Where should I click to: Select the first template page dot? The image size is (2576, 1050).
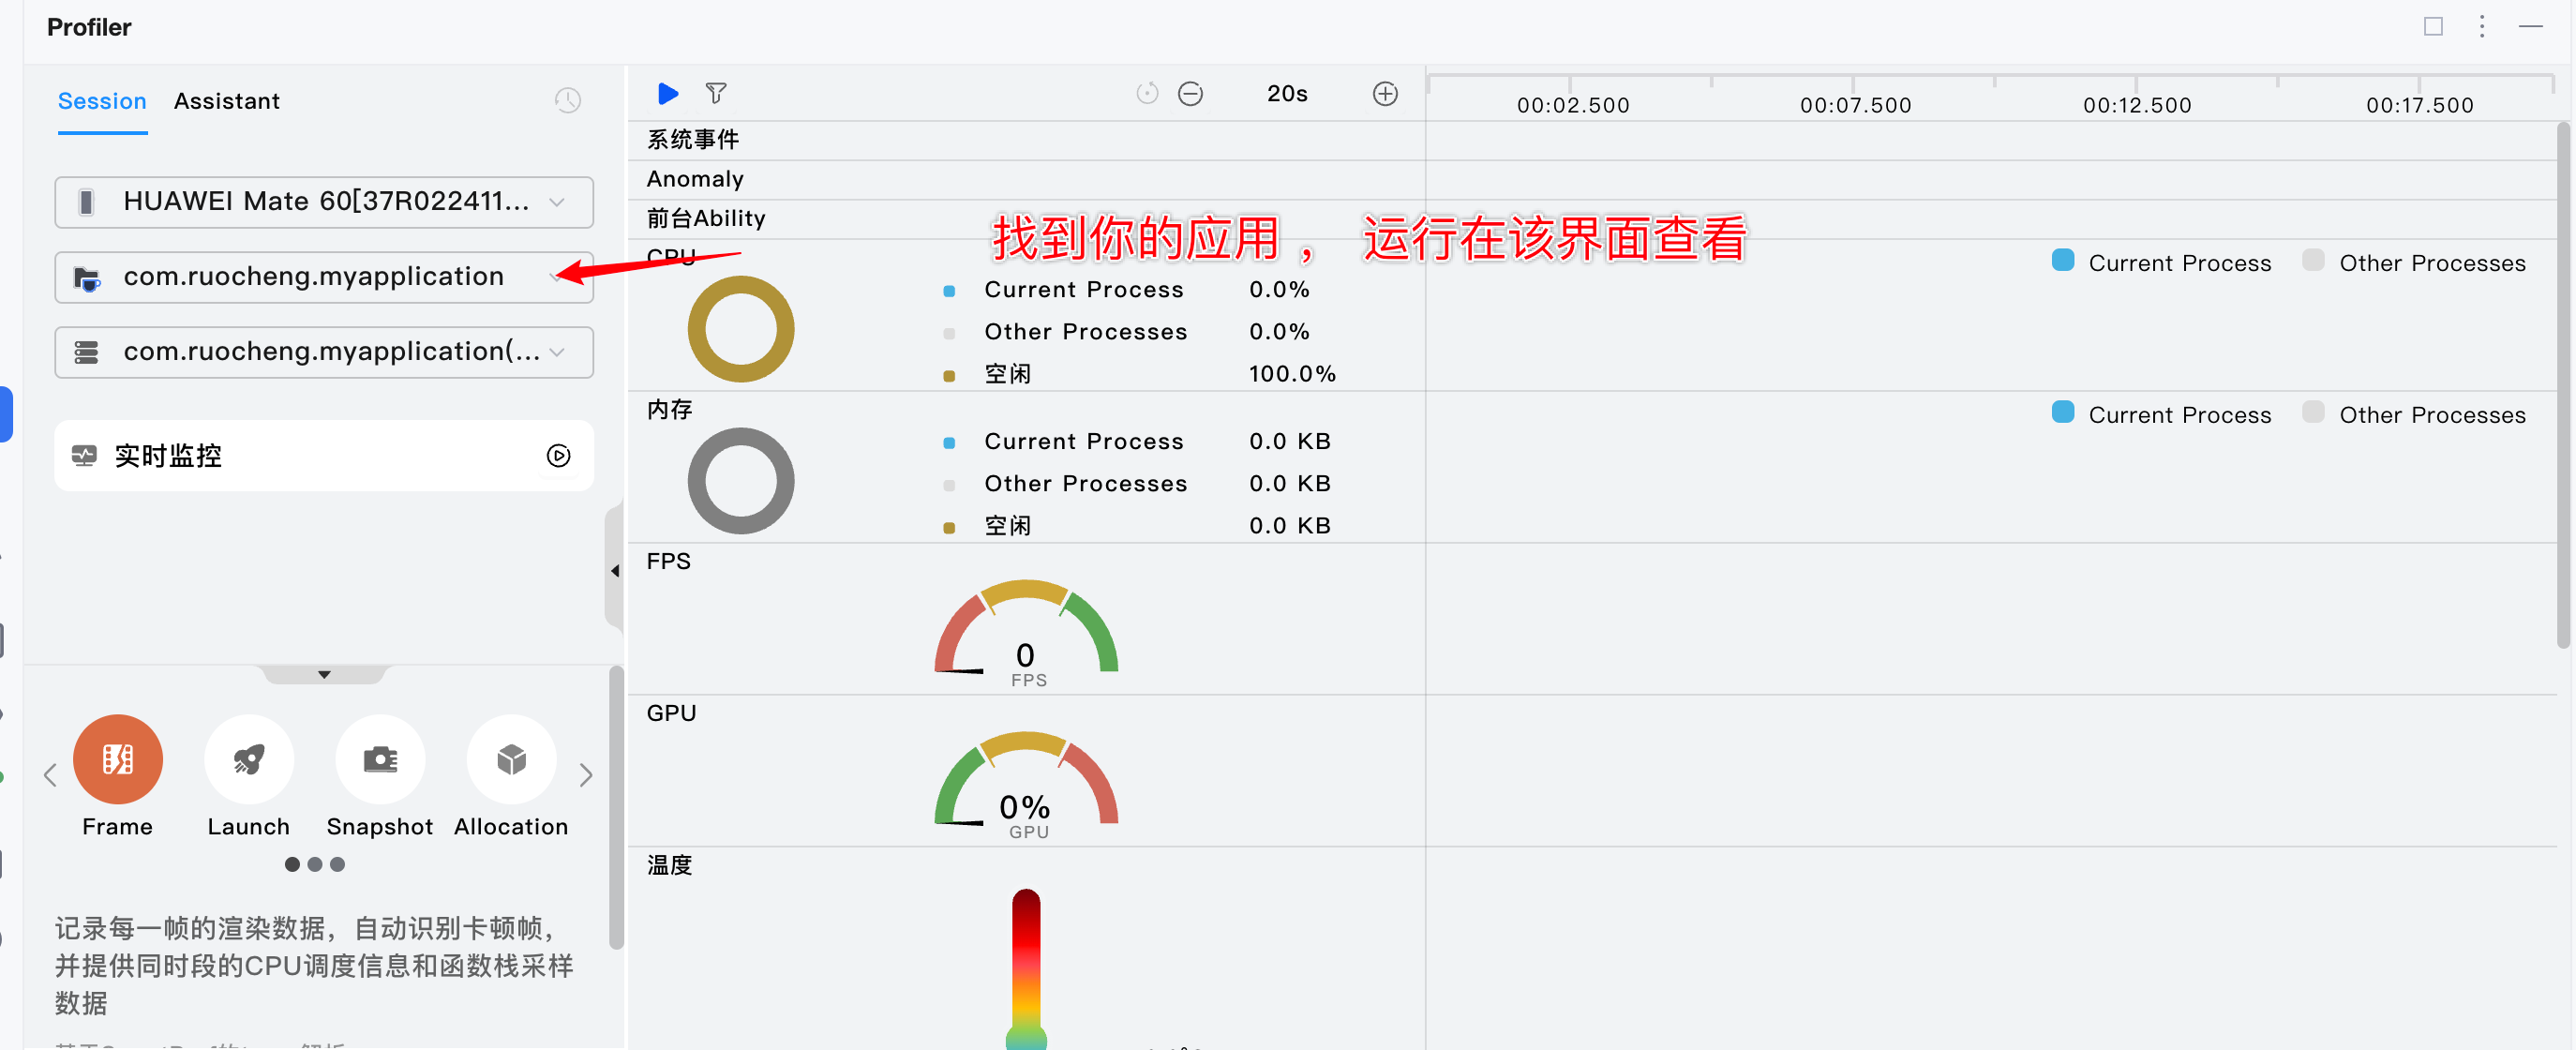292,864
